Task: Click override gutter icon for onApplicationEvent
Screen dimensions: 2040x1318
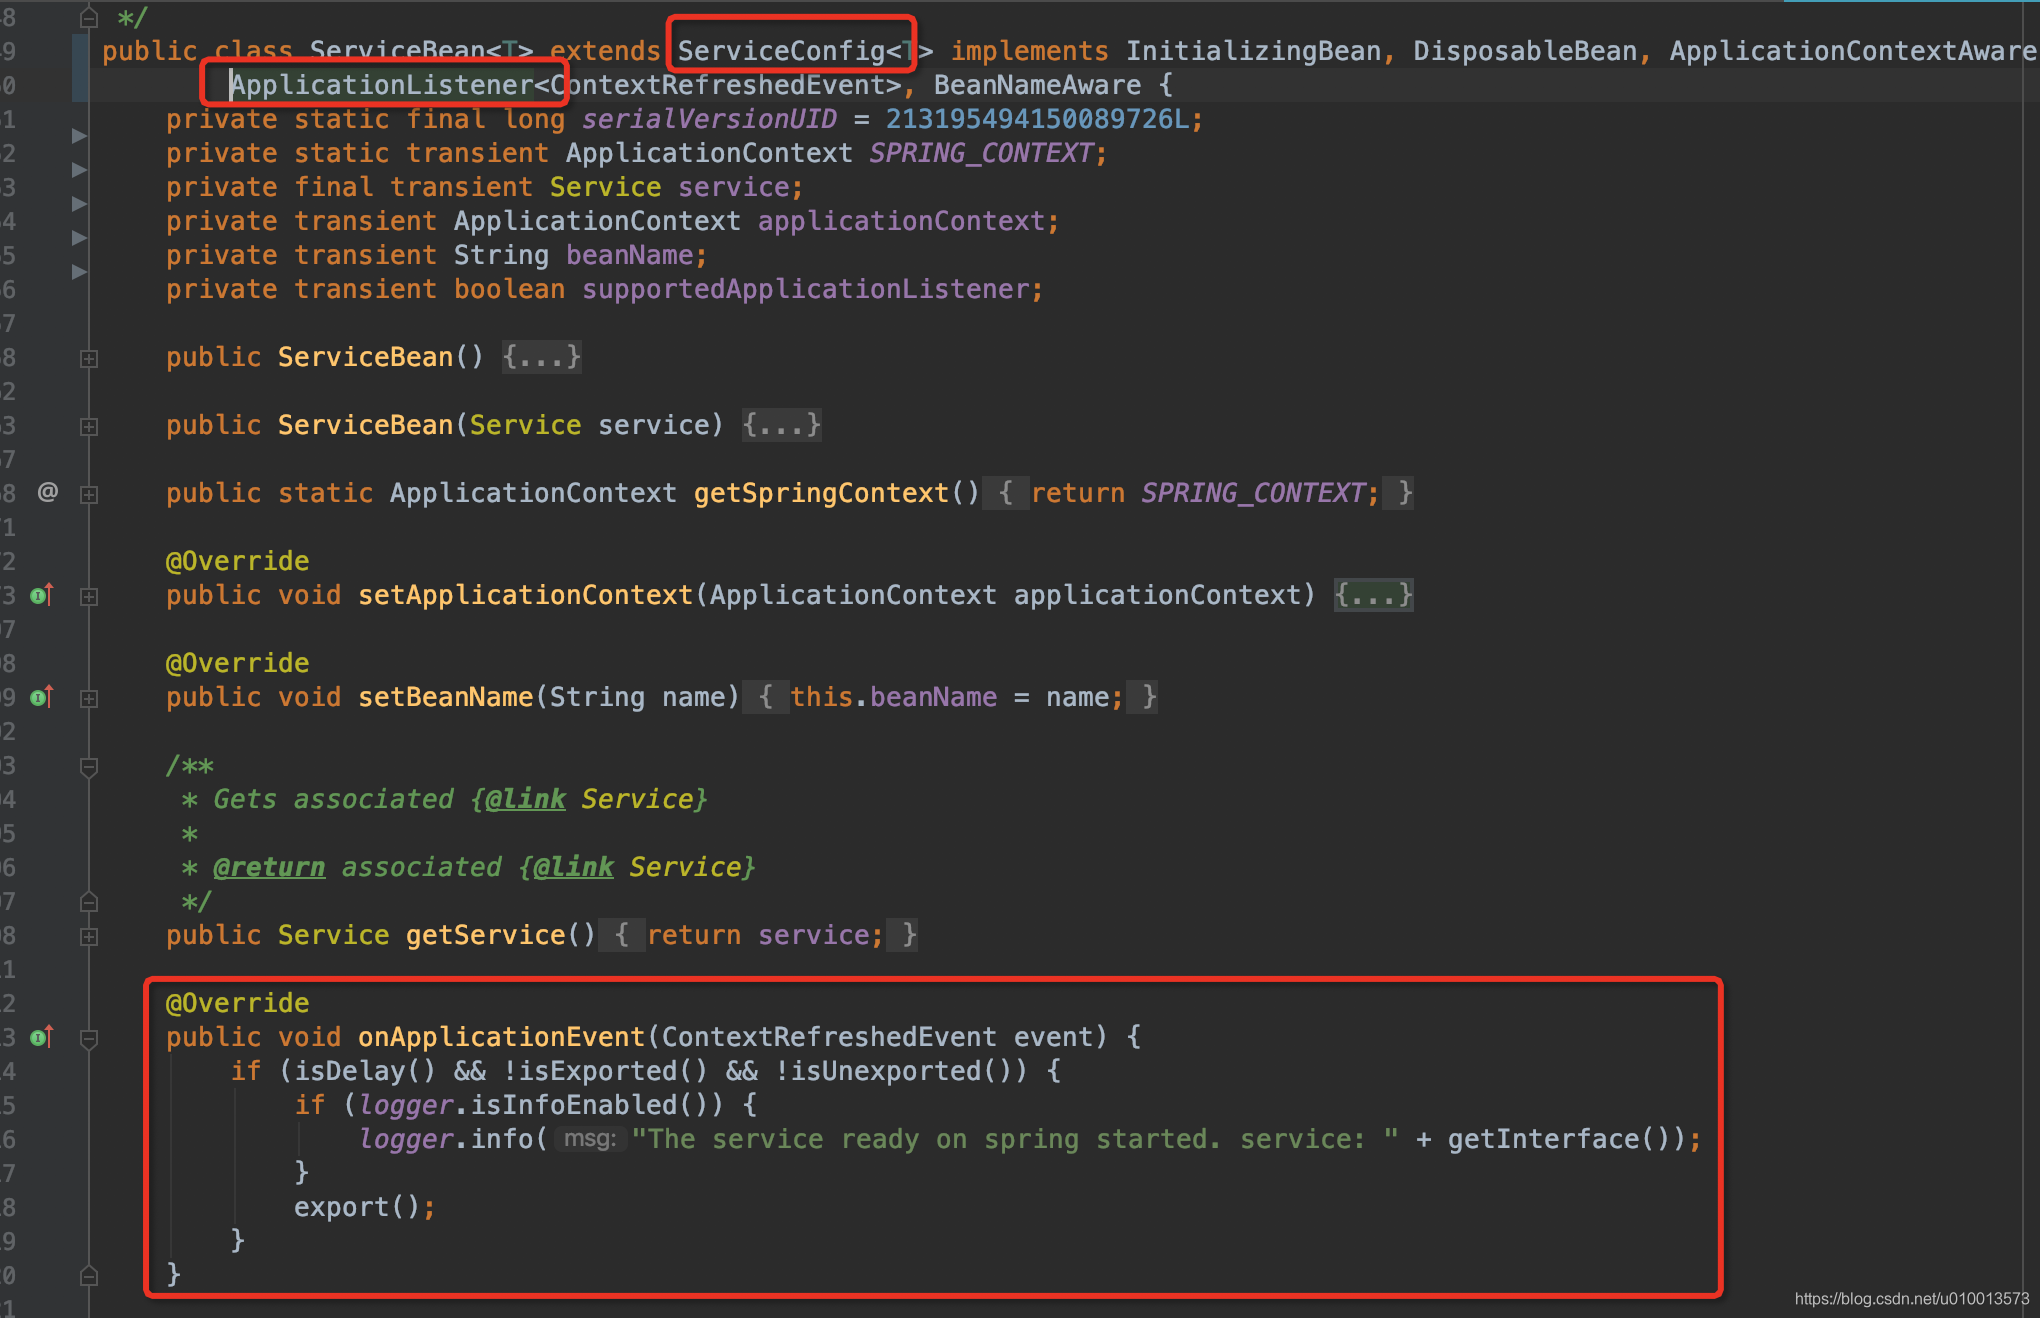Action: [x=41, y=1037]
